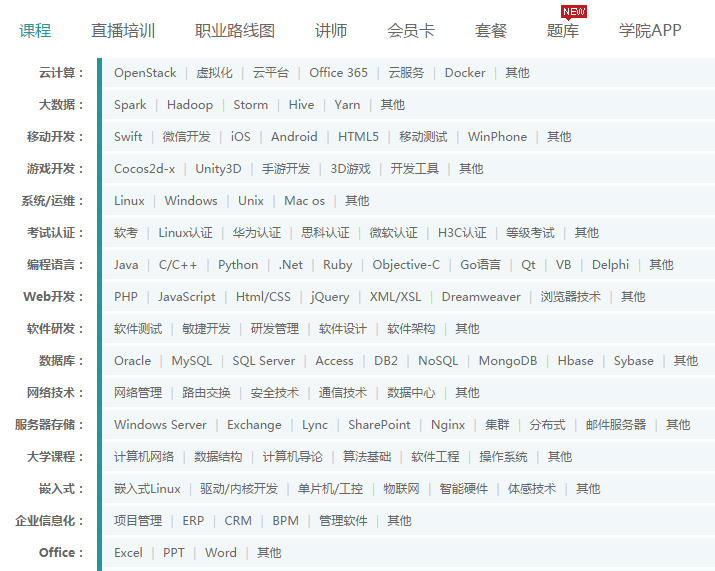This screenshot has height=571, width=715.
Task: Select the SharePoint link
Action: point(379,425)
